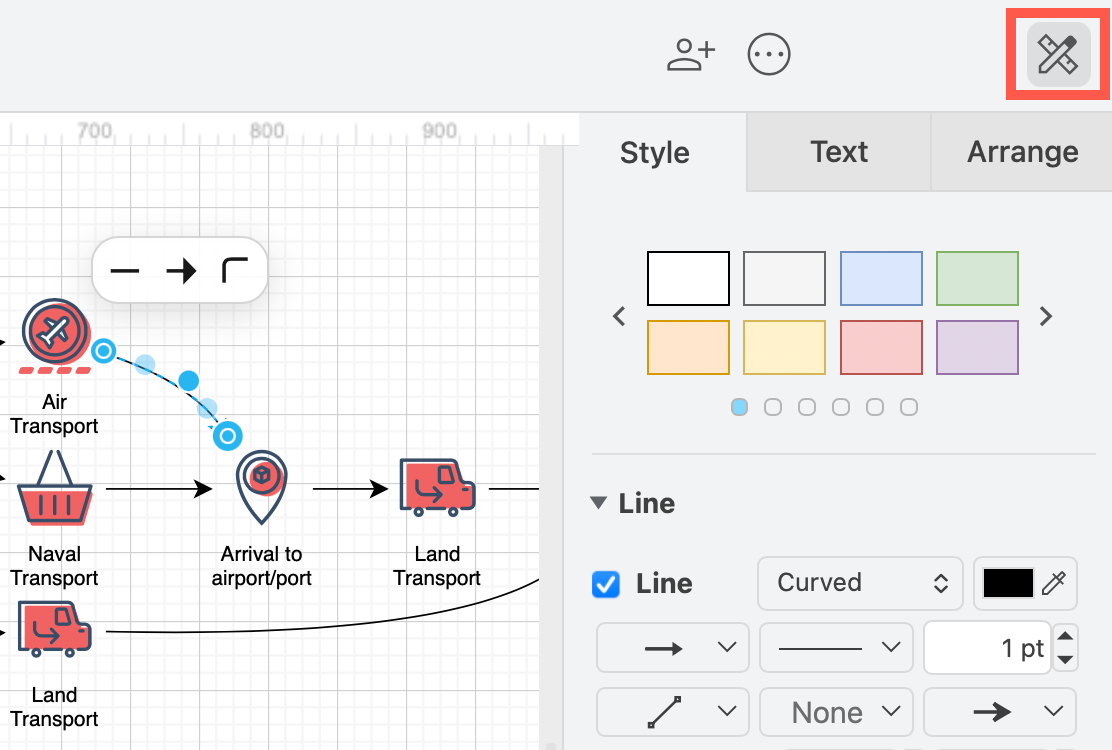Open the waypoint diagonal line dropdown

click(x=672, y=712)
